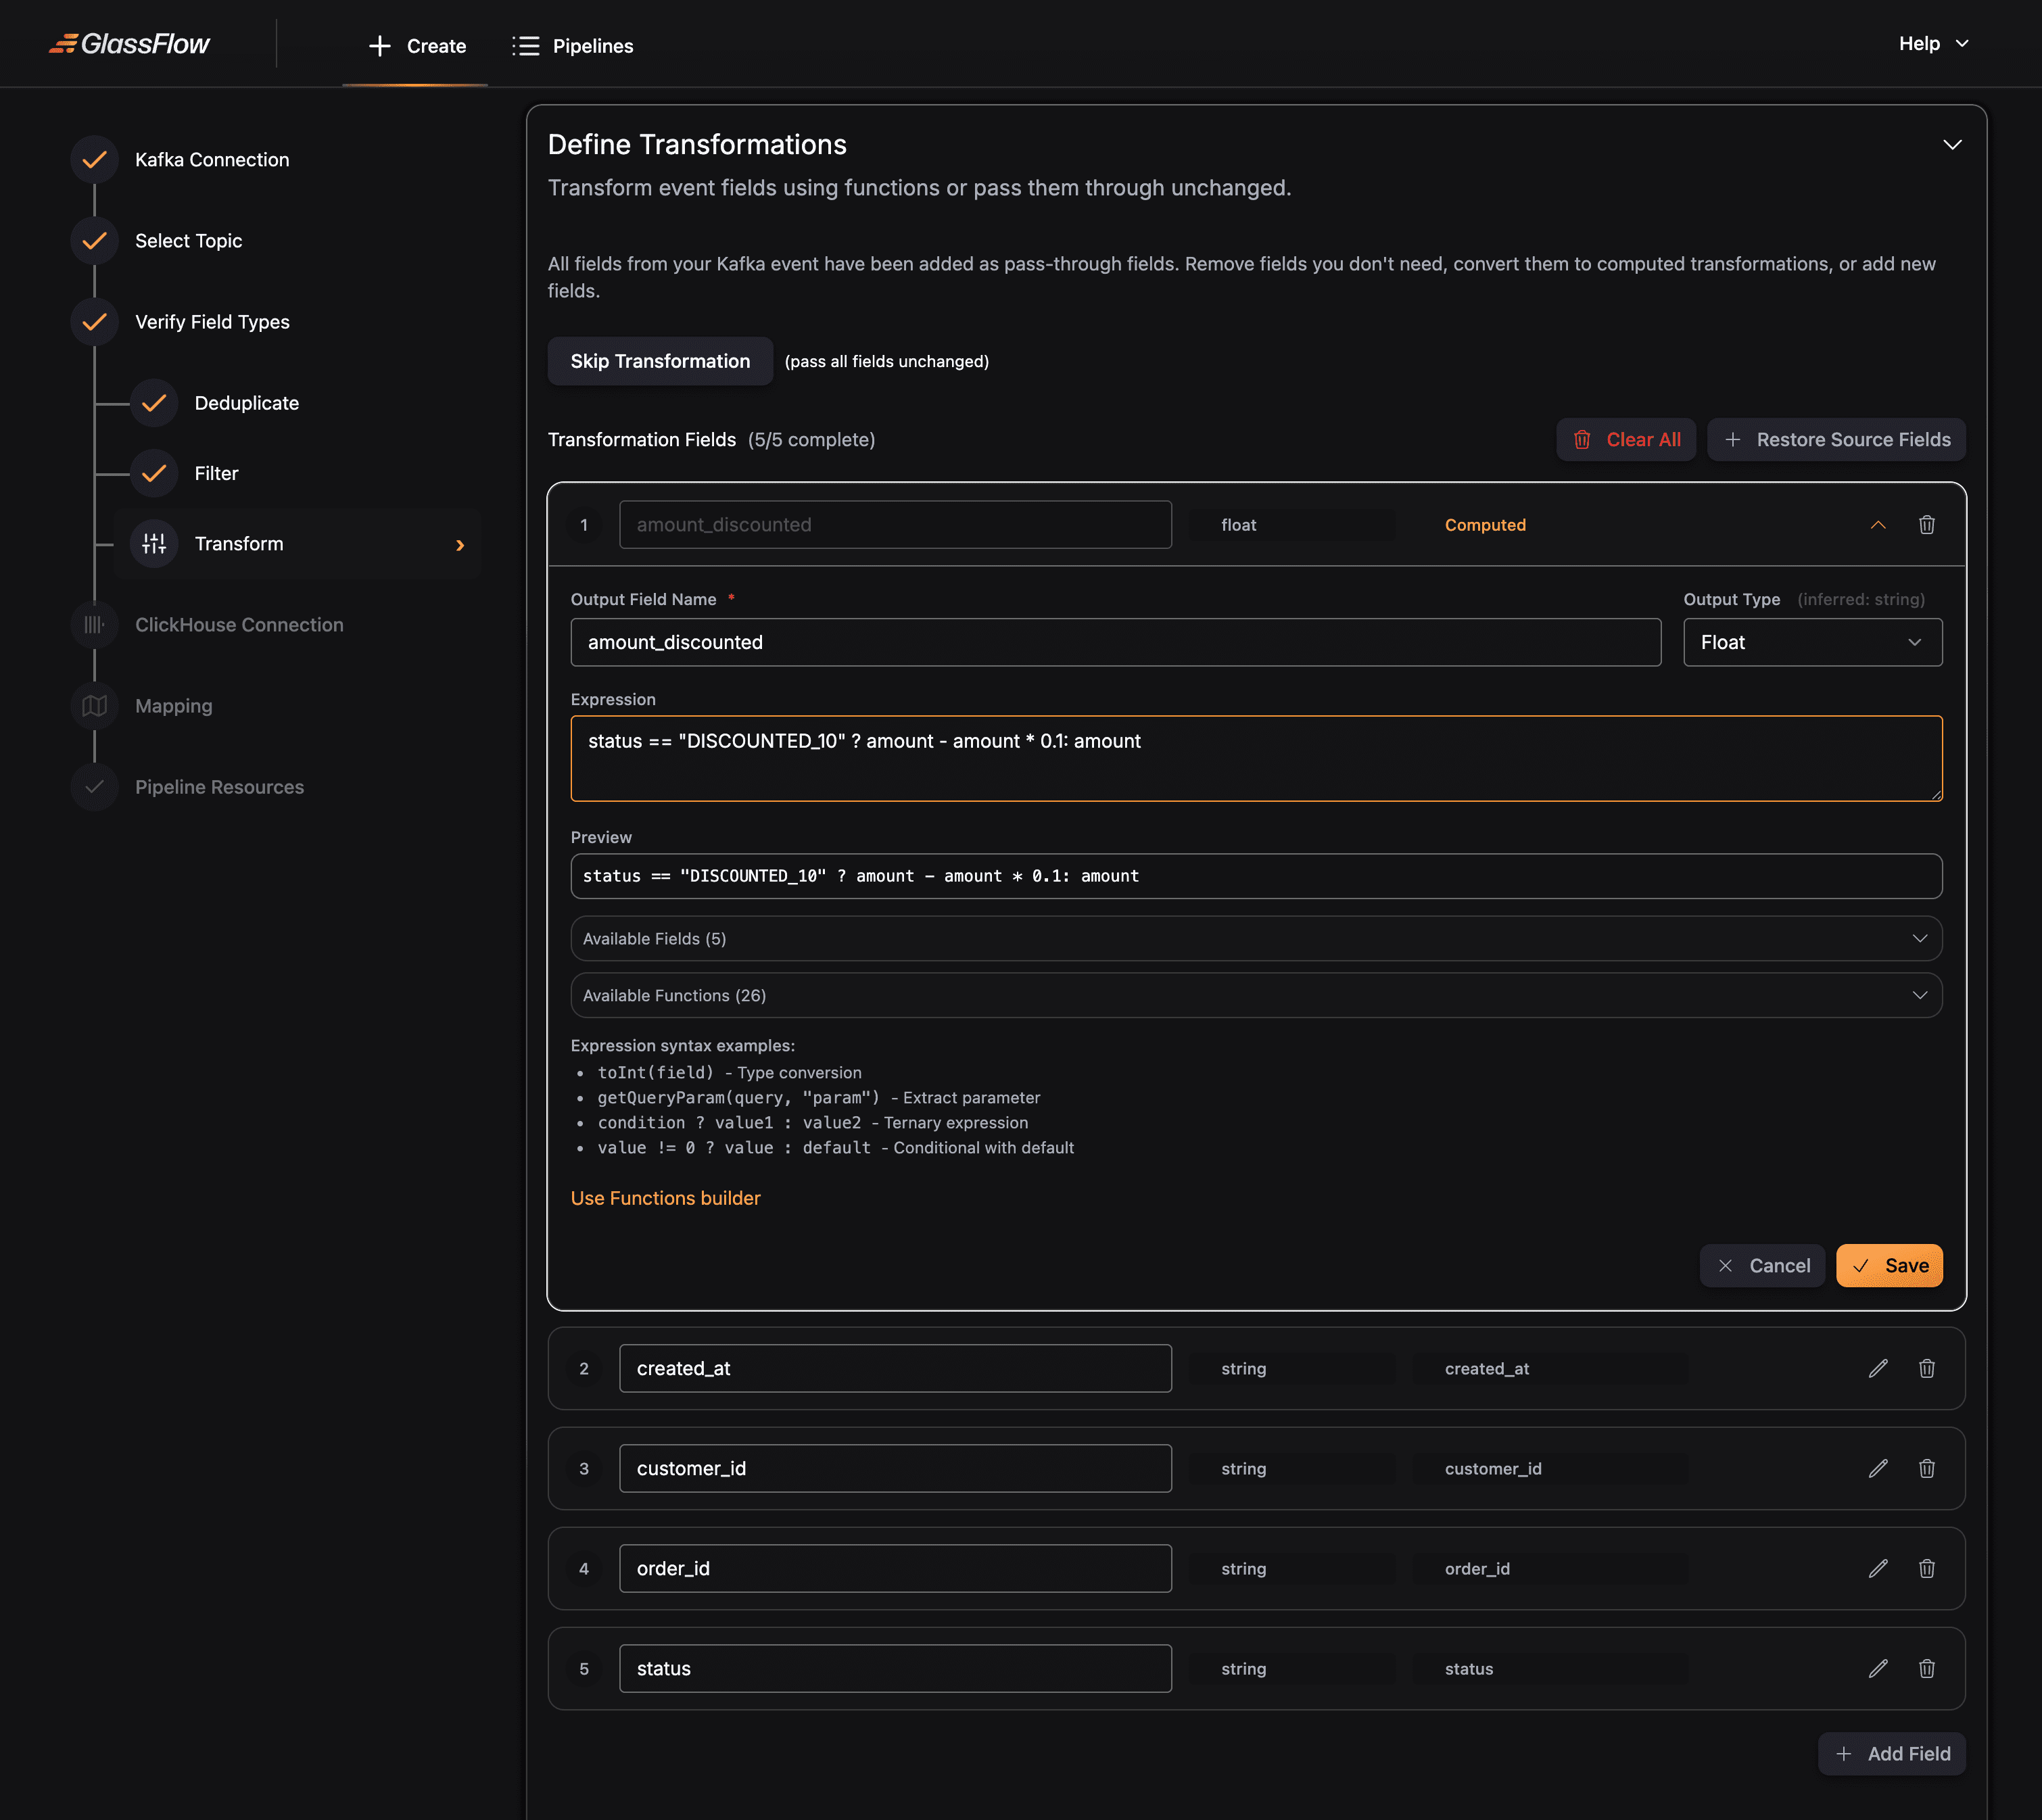This screenshot has width=2042, height=1820.
Task: Click the Skip Transformation button
Action: pyautogui.click(x=659, y=361)
